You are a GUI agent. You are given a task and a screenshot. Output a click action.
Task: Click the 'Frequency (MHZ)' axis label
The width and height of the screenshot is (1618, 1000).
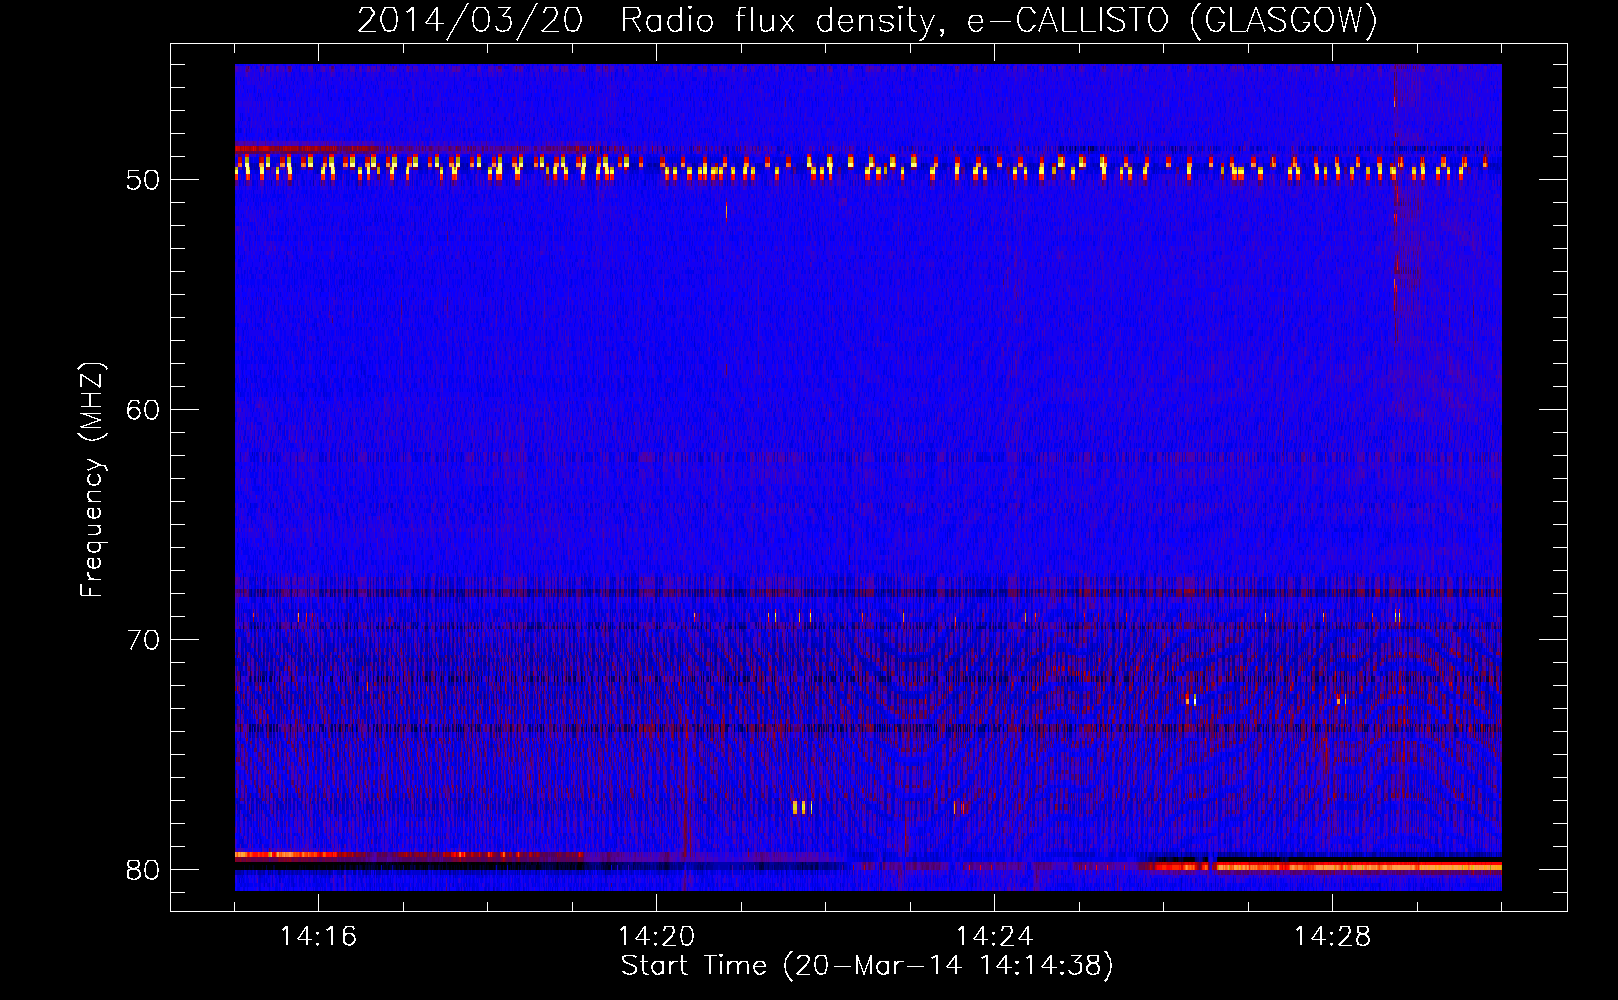92,480
